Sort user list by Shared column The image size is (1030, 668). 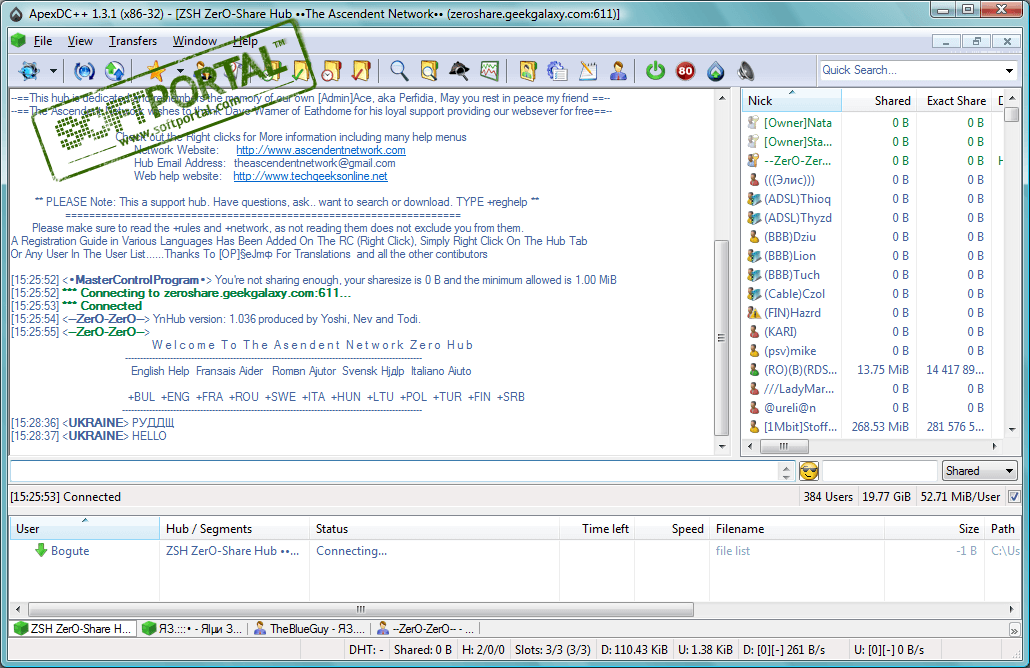879,100
